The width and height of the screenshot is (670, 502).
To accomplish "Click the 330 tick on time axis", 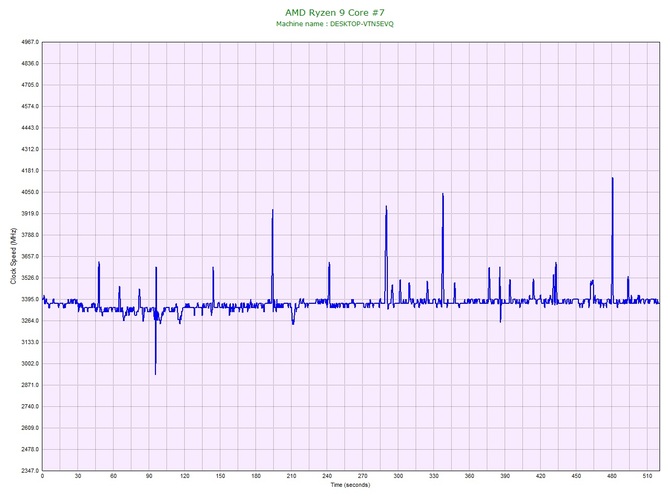I will point(434,476).
